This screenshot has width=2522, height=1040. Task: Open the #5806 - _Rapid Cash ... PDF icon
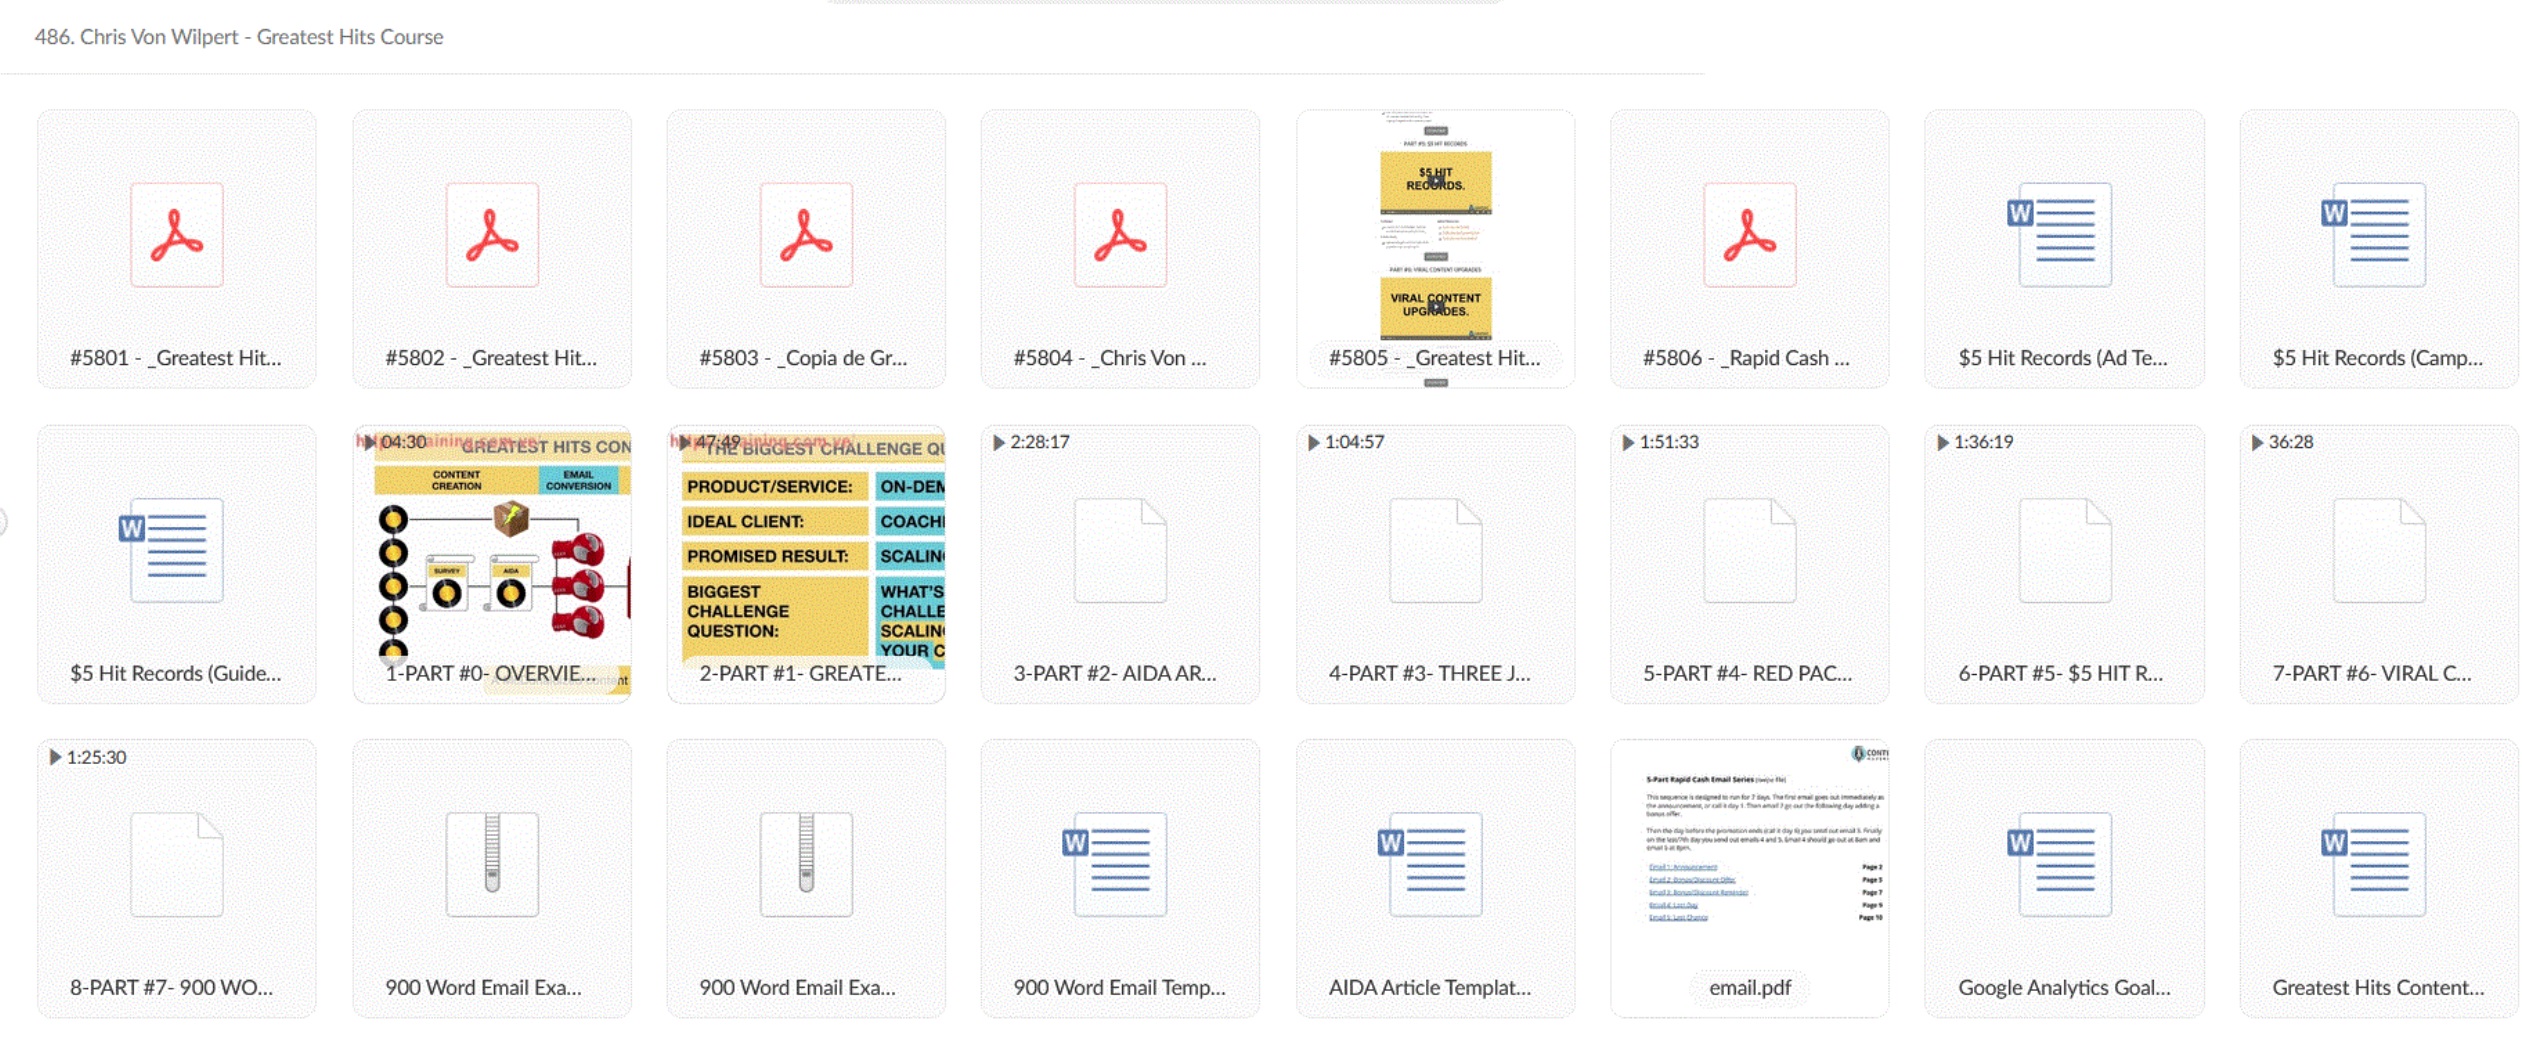tap(1749, 235)
